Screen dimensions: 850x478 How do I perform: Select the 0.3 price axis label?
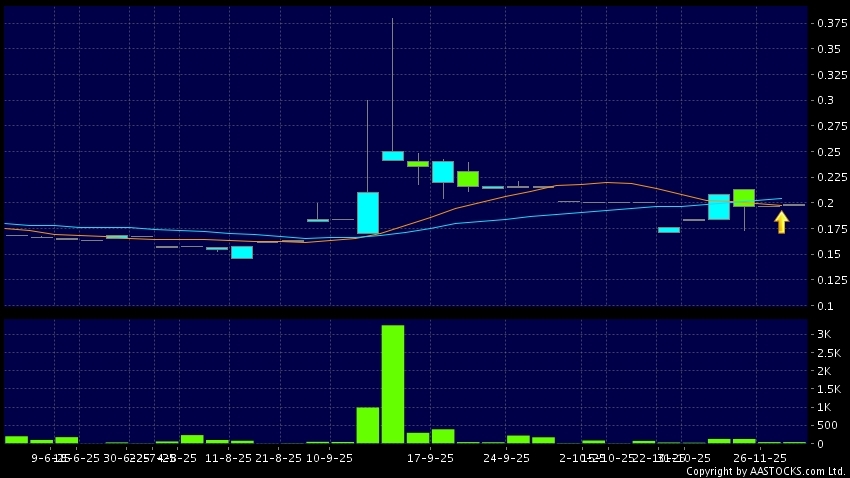[x=825, y=100]
